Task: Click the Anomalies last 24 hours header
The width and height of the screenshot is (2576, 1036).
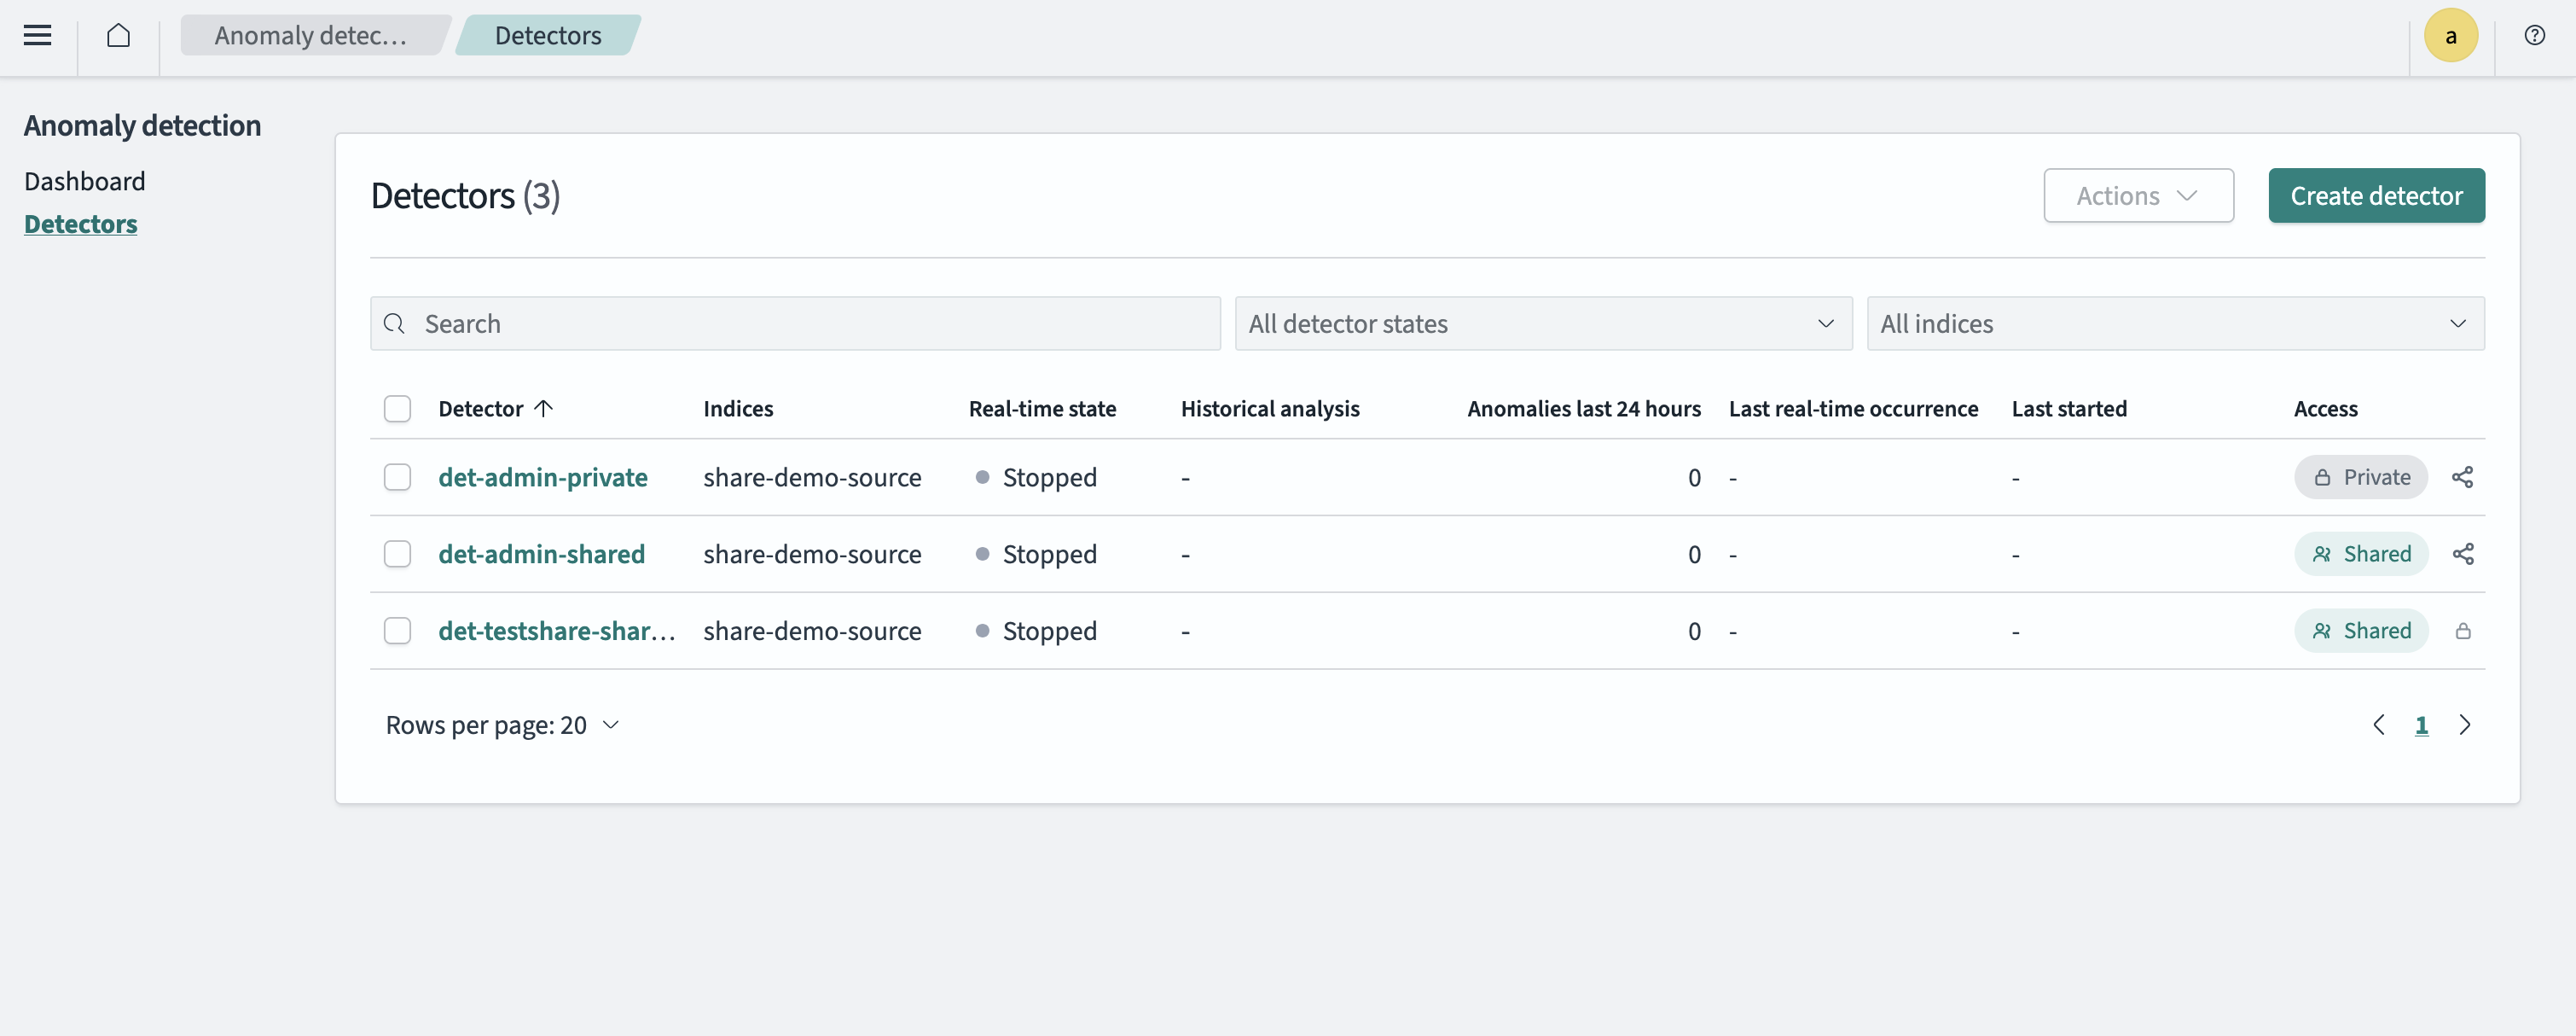Action: (x=1584, y=408)
